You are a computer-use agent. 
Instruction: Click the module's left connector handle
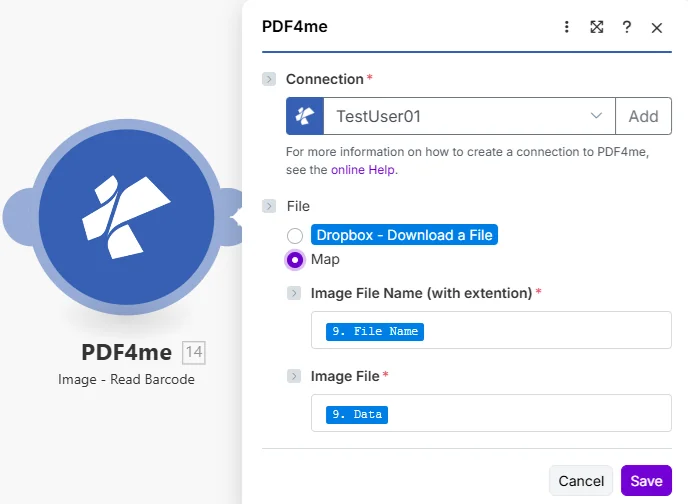18,217
